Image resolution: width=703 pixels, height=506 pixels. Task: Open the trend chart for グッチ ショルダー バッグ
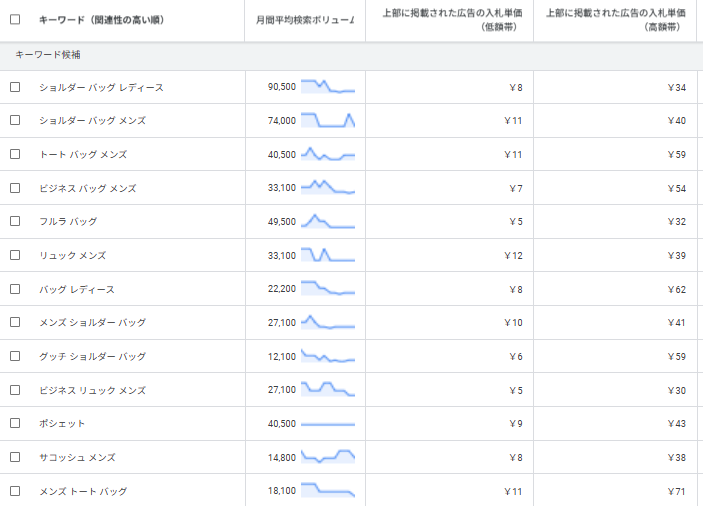tap(328, 356)
